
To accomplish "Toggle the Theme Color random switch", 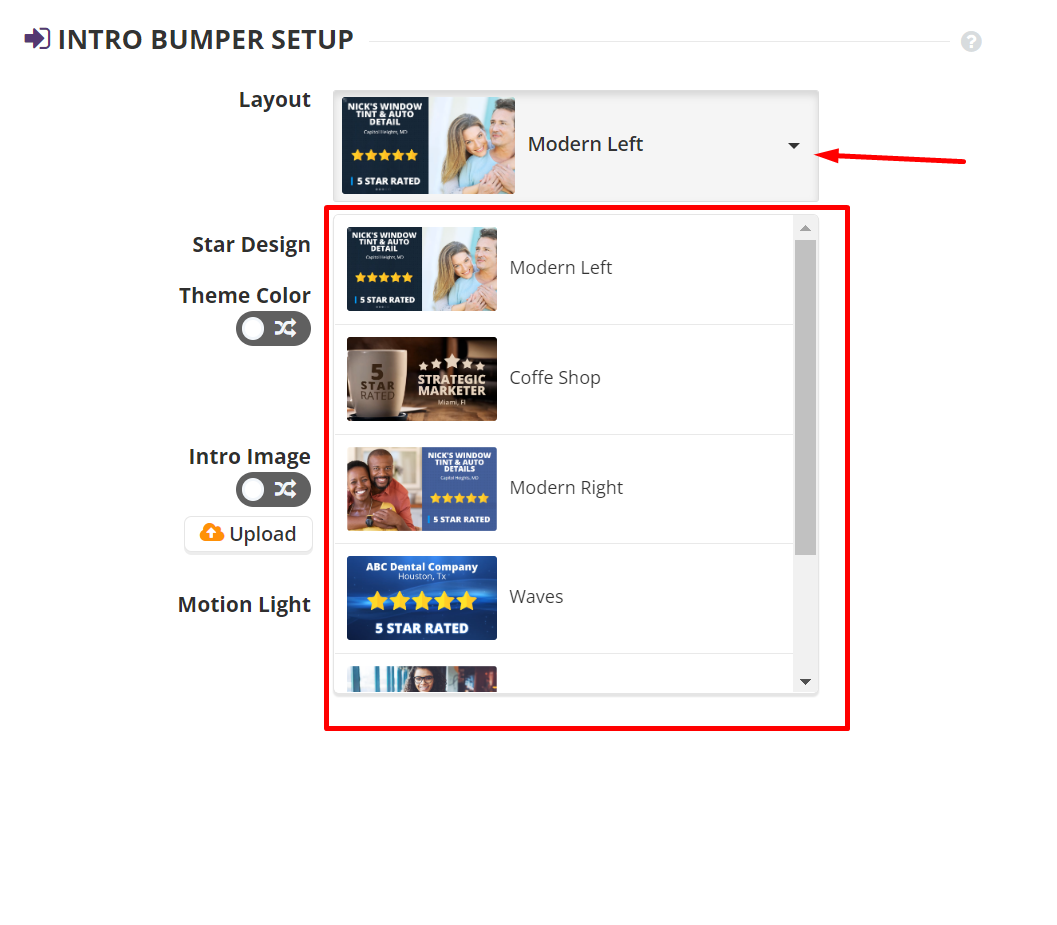I will coord(273,328).
